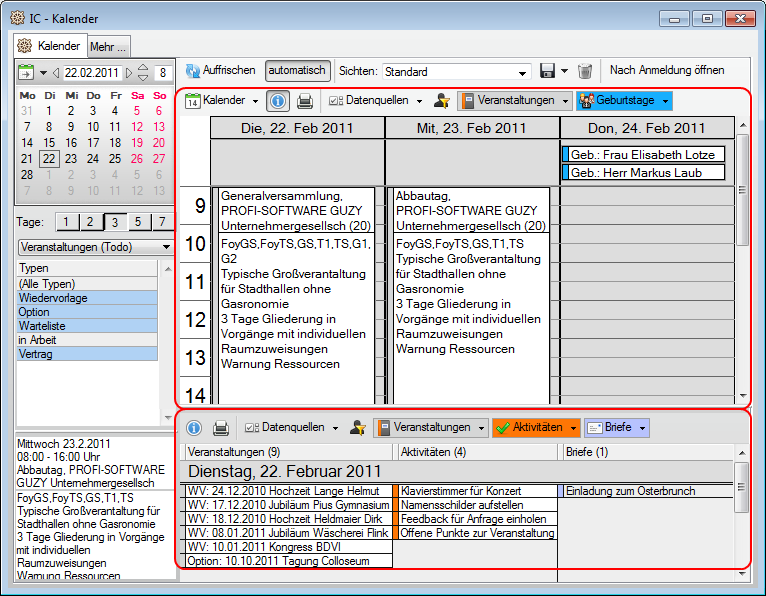Click the save view floppy disk icon
Screen dimensions: 766x596
(x=547, y=71)
